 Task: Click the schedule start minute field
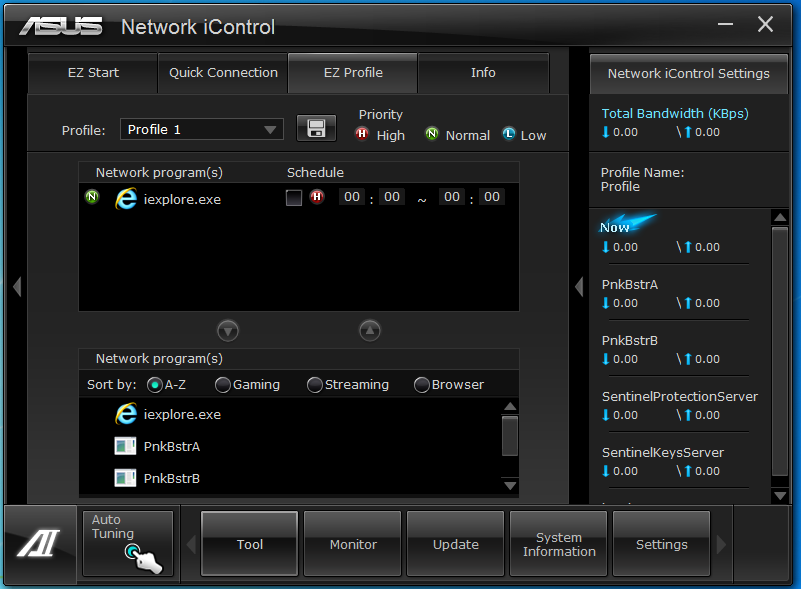pyautogui.click(x=392, y=197)
